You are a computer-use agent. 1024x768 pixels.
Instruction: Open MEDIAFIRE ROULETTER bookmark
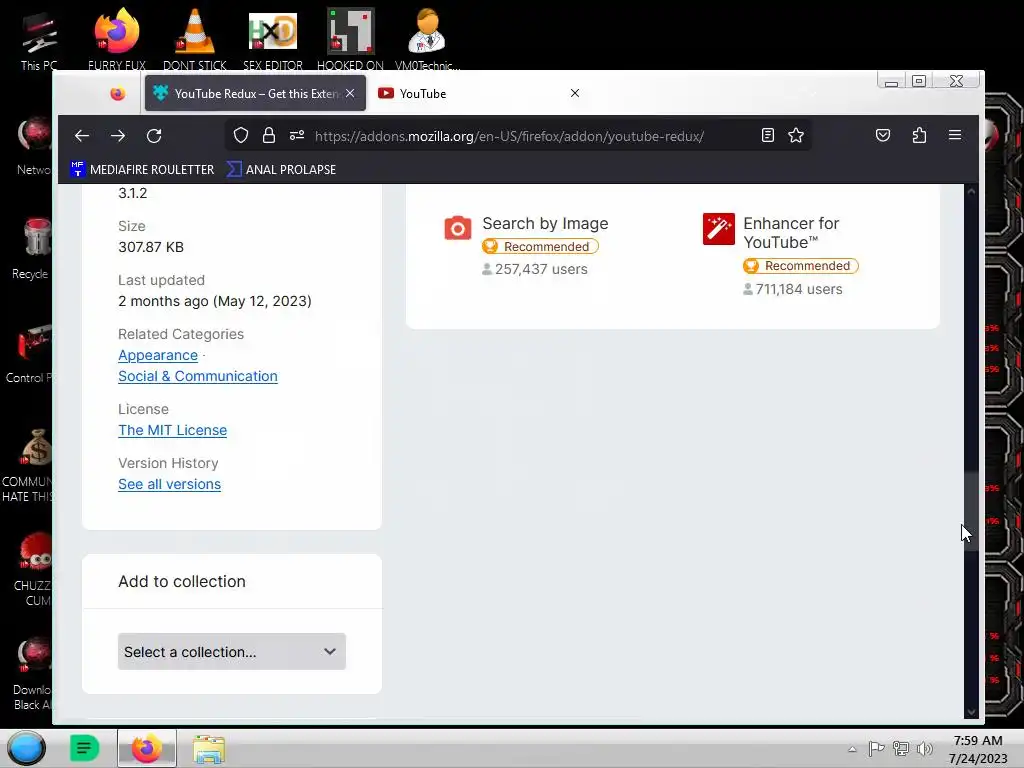(x=142, y=169)
